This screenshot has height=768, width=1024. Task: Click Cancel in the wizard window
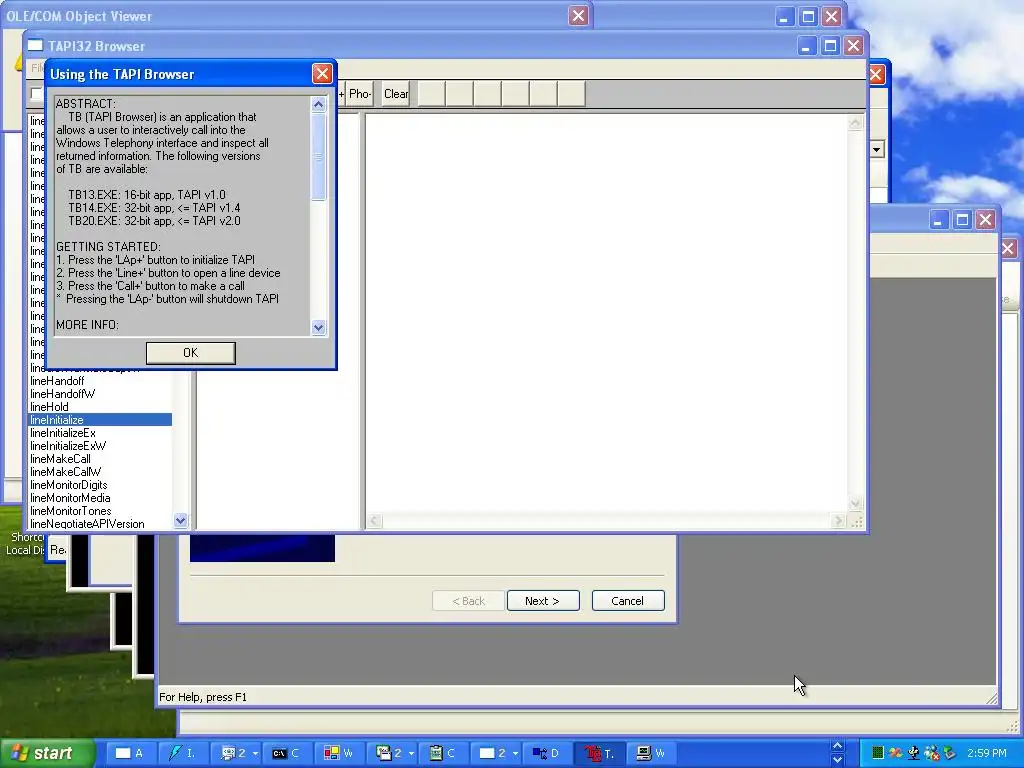coord(628,601)
